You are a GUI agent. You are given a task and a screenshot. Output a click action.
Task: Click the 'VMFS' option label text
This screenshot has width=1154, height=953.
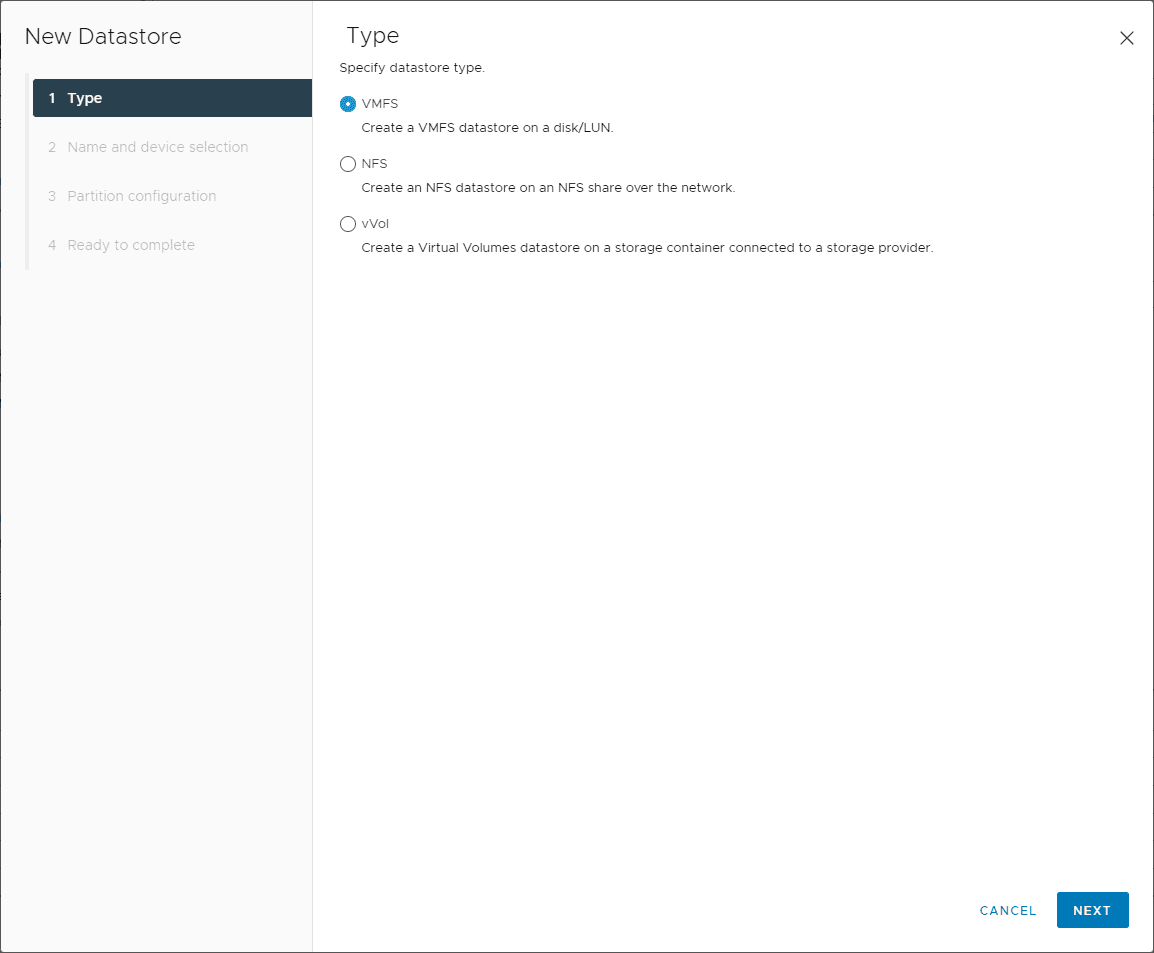[x=380, y=104]
